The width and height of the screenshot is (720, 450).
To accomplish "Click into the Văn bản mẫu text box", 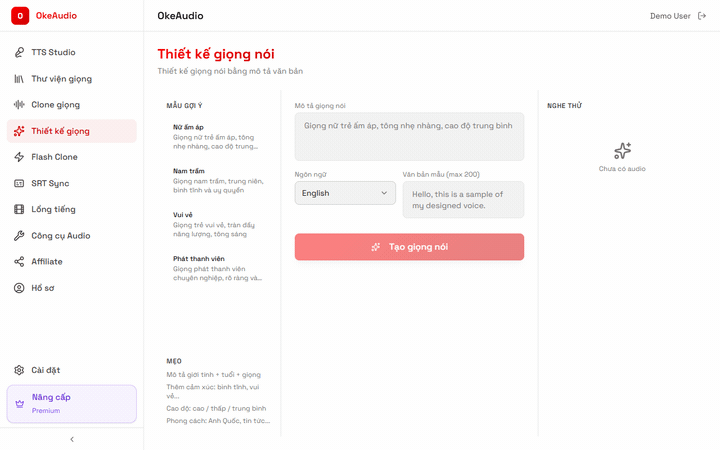I will point(463,199).
